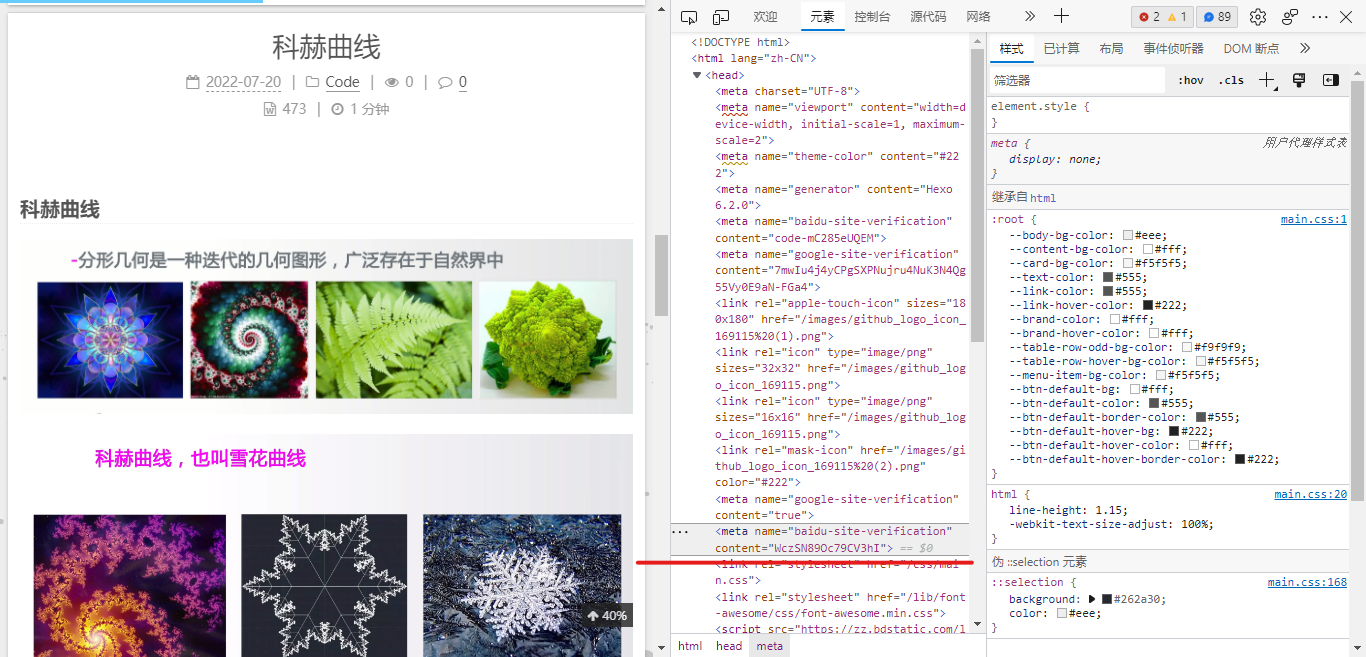Viewport: 1366px width, 657px height.
Task: Click the feedback people icon in DevTools
Action: point(1290,17)
